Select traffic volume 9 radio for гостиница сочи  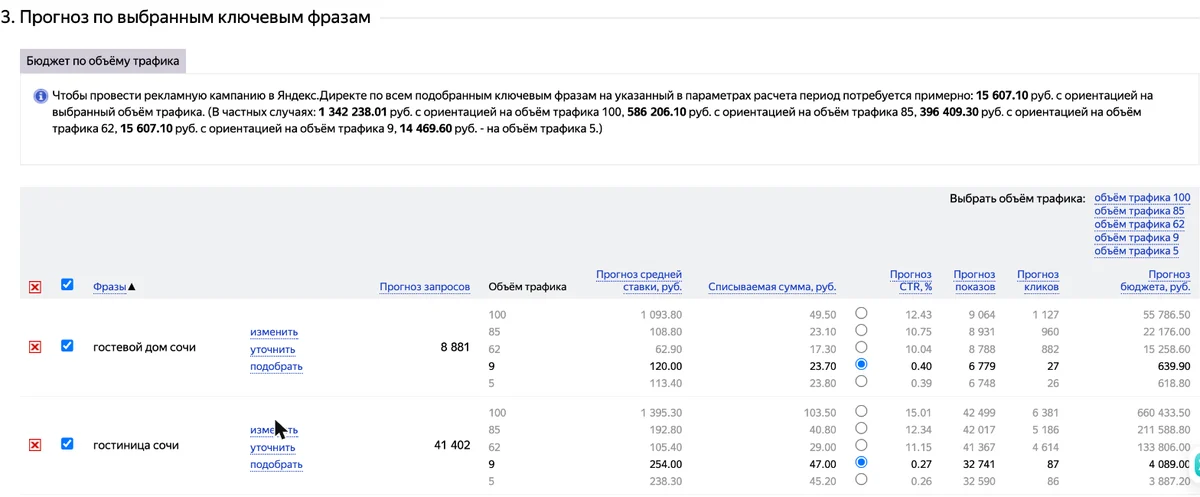point(861,463)
